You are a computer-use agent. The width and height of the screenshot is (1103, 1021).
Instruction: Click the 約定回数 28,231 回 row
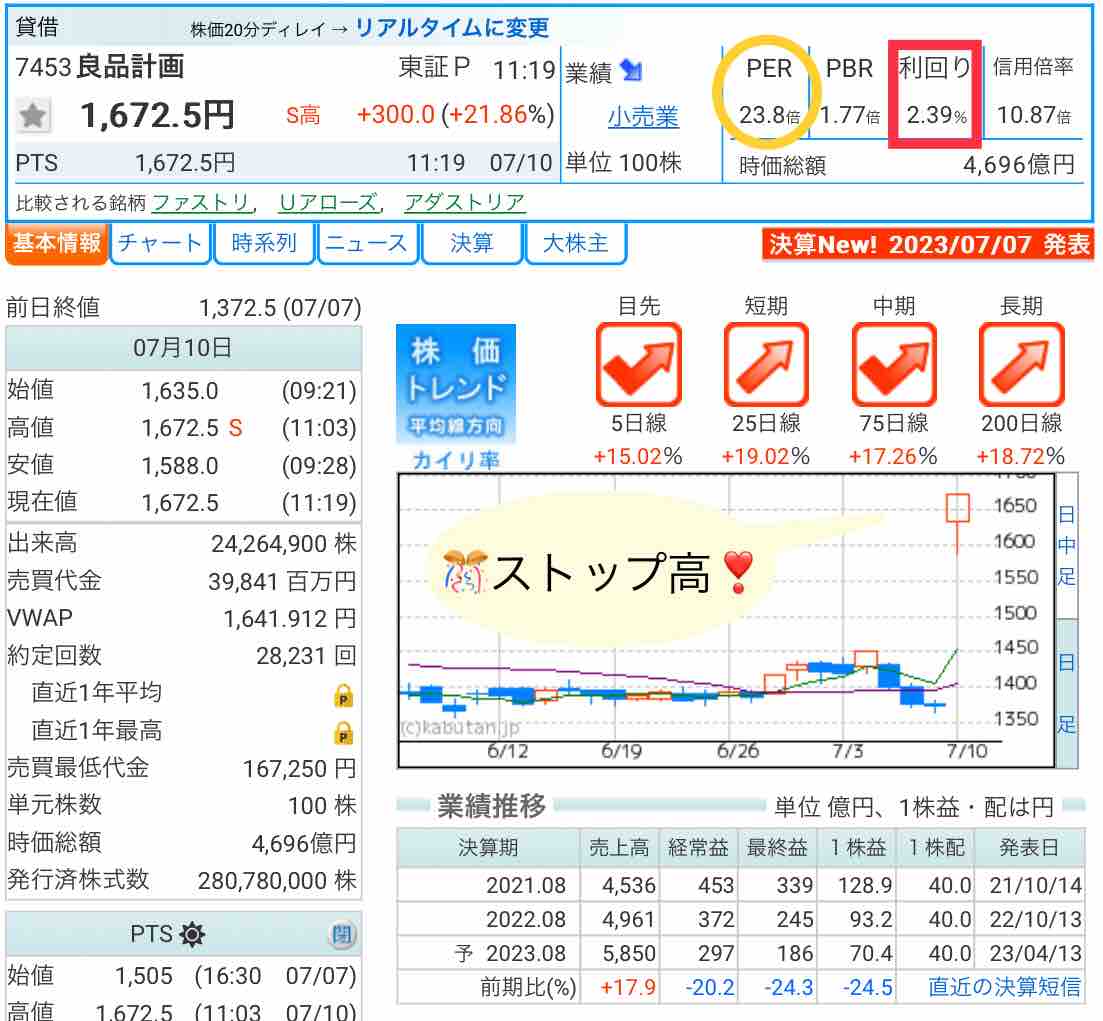tap(184, 655)
